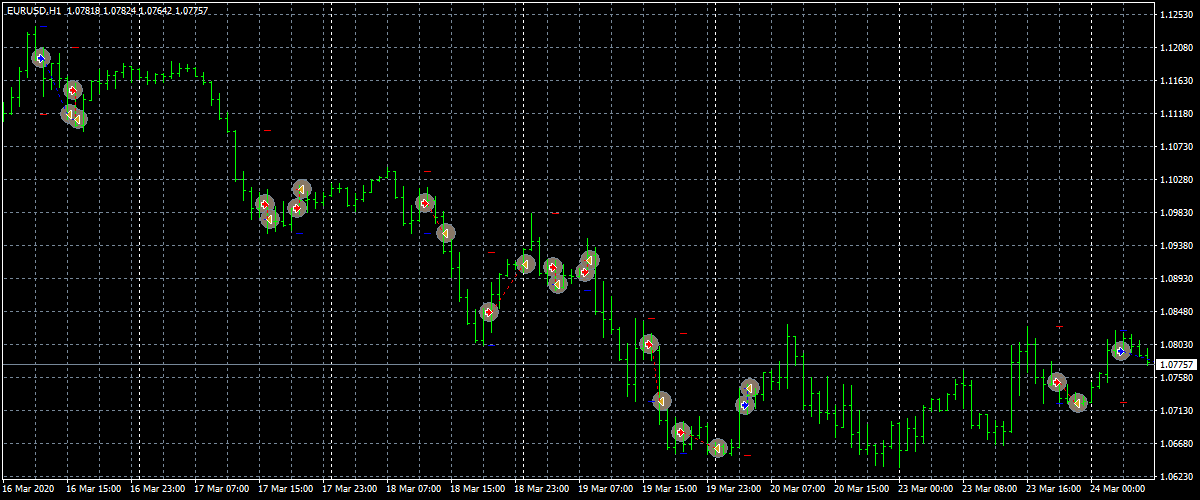Click time axis label 20 Mar 07:00
This screenshot has height=500, width=1200.
tap(799, 490)
